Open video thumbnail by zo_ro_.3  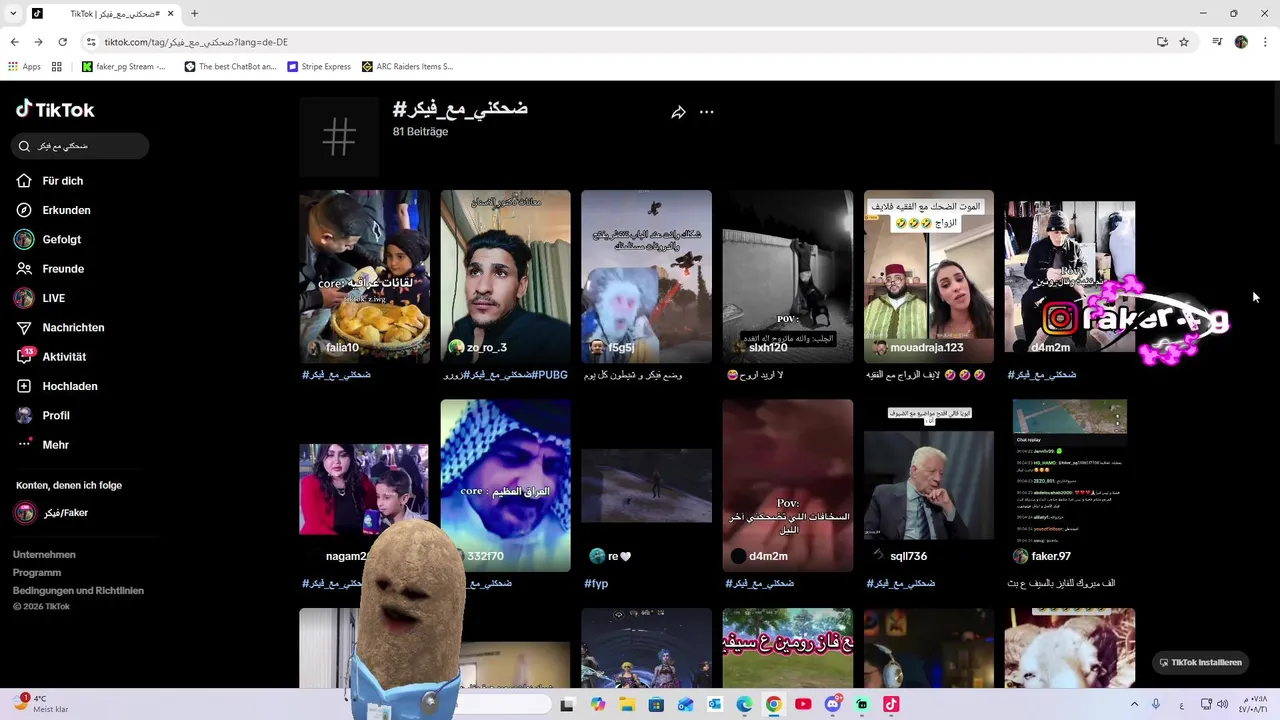(x=505, y=276)
